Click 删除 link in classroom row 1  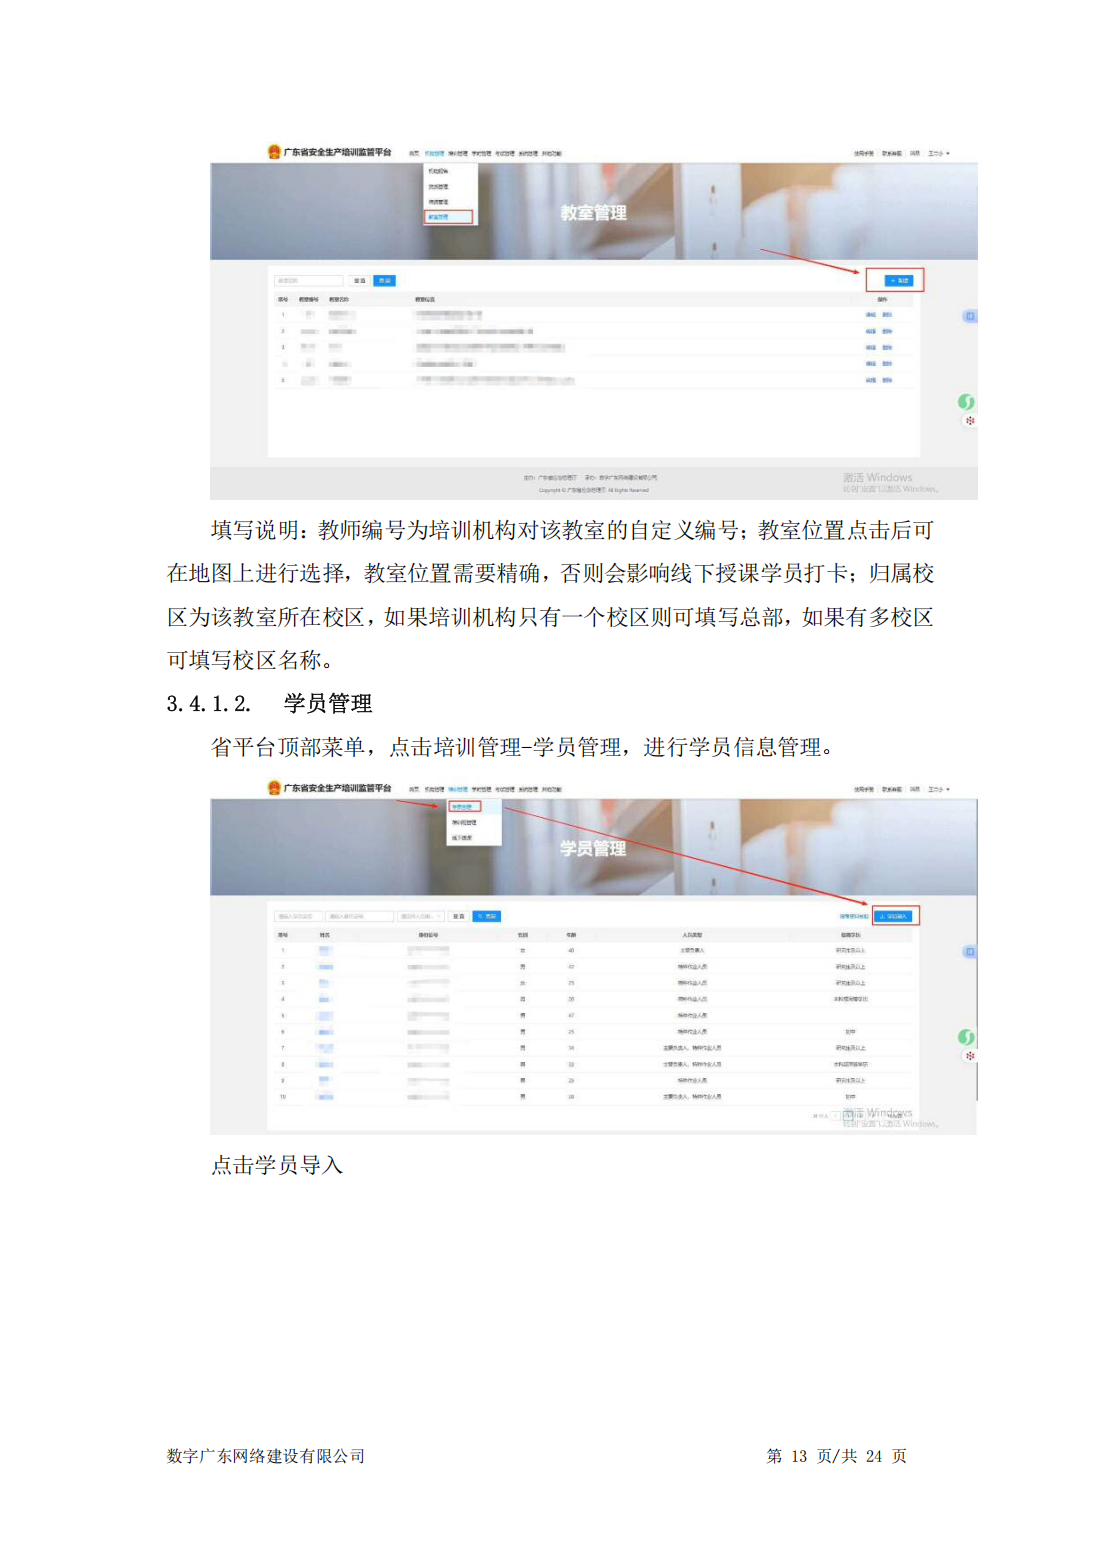click(887, 315)
